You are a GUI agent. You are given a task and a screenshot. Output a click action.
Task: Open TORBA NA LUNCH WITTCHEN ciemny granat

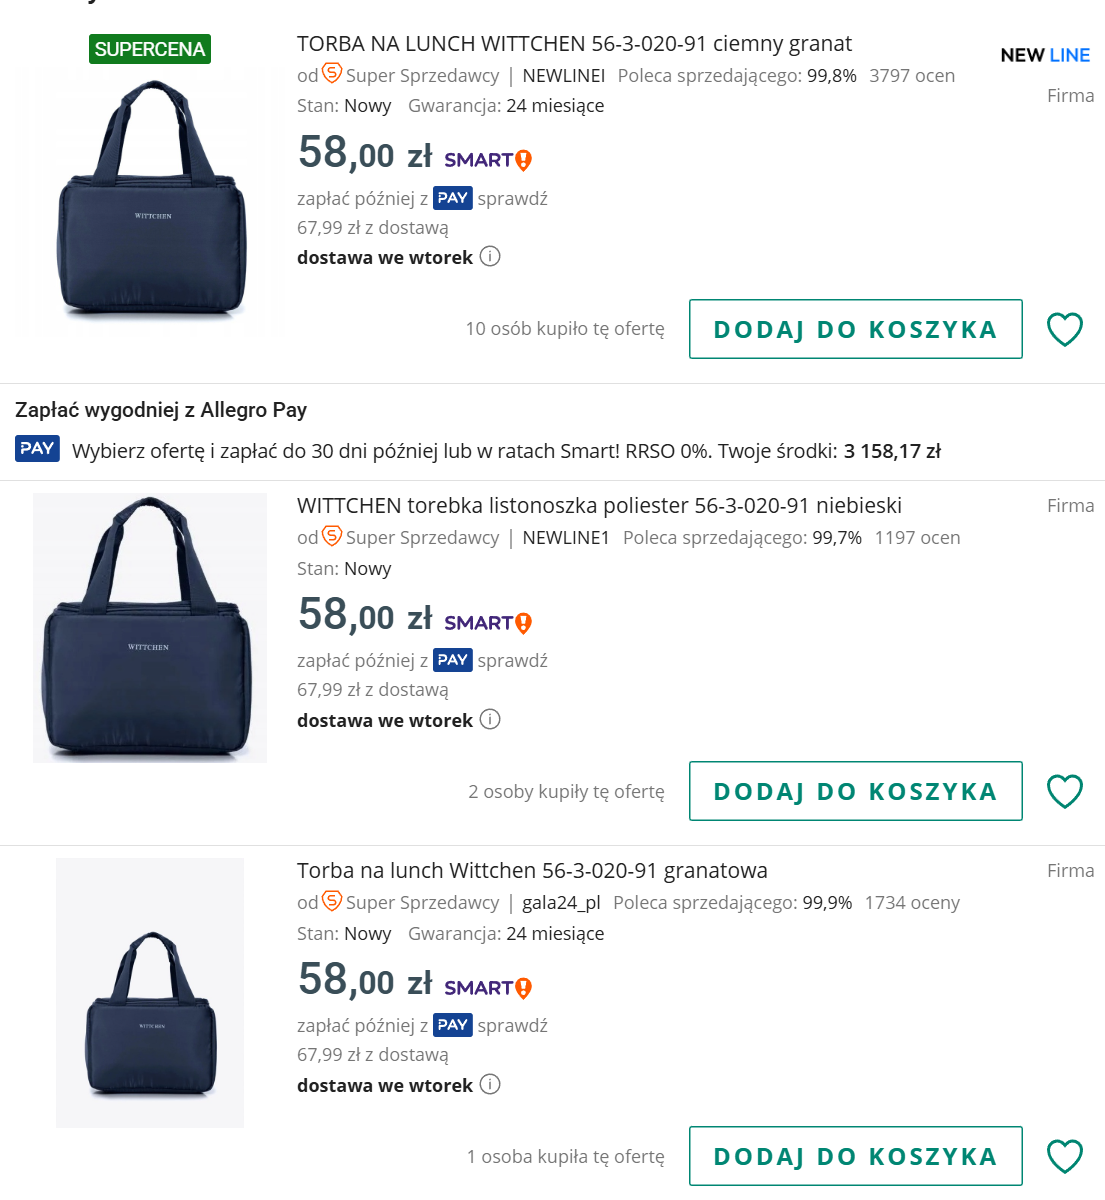click(x=574, y=44)
